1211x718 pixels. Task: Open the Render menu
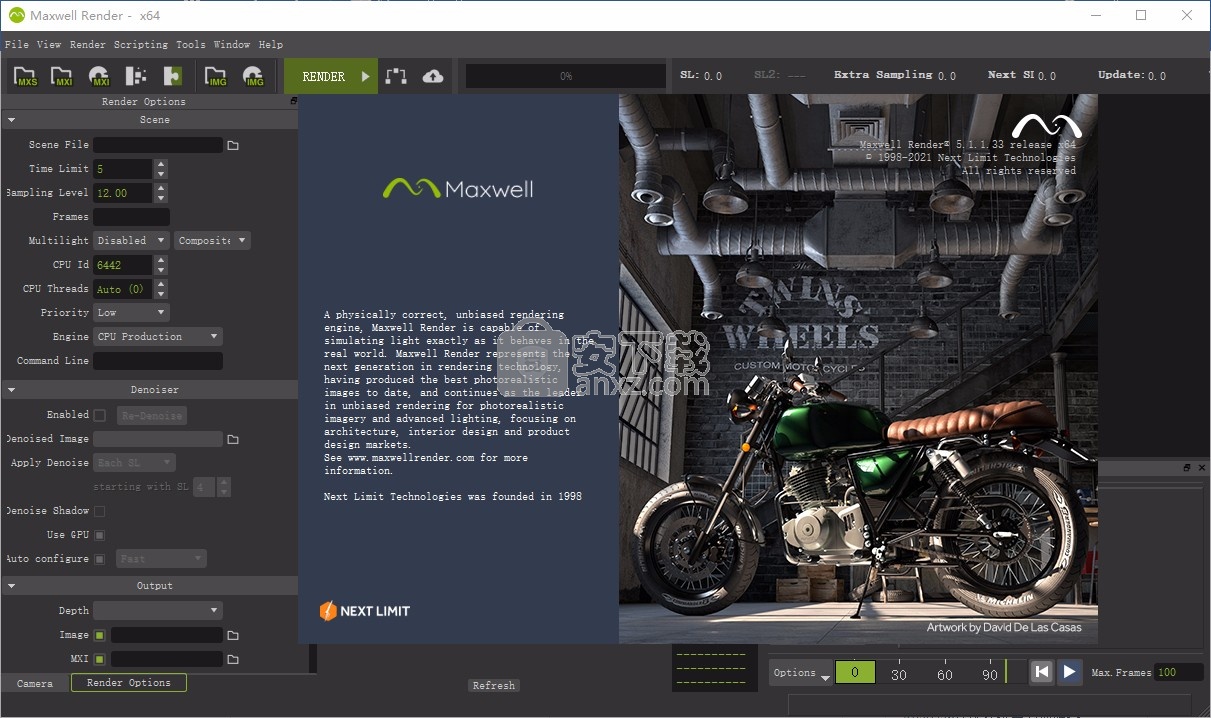click(x=88, y=45)
